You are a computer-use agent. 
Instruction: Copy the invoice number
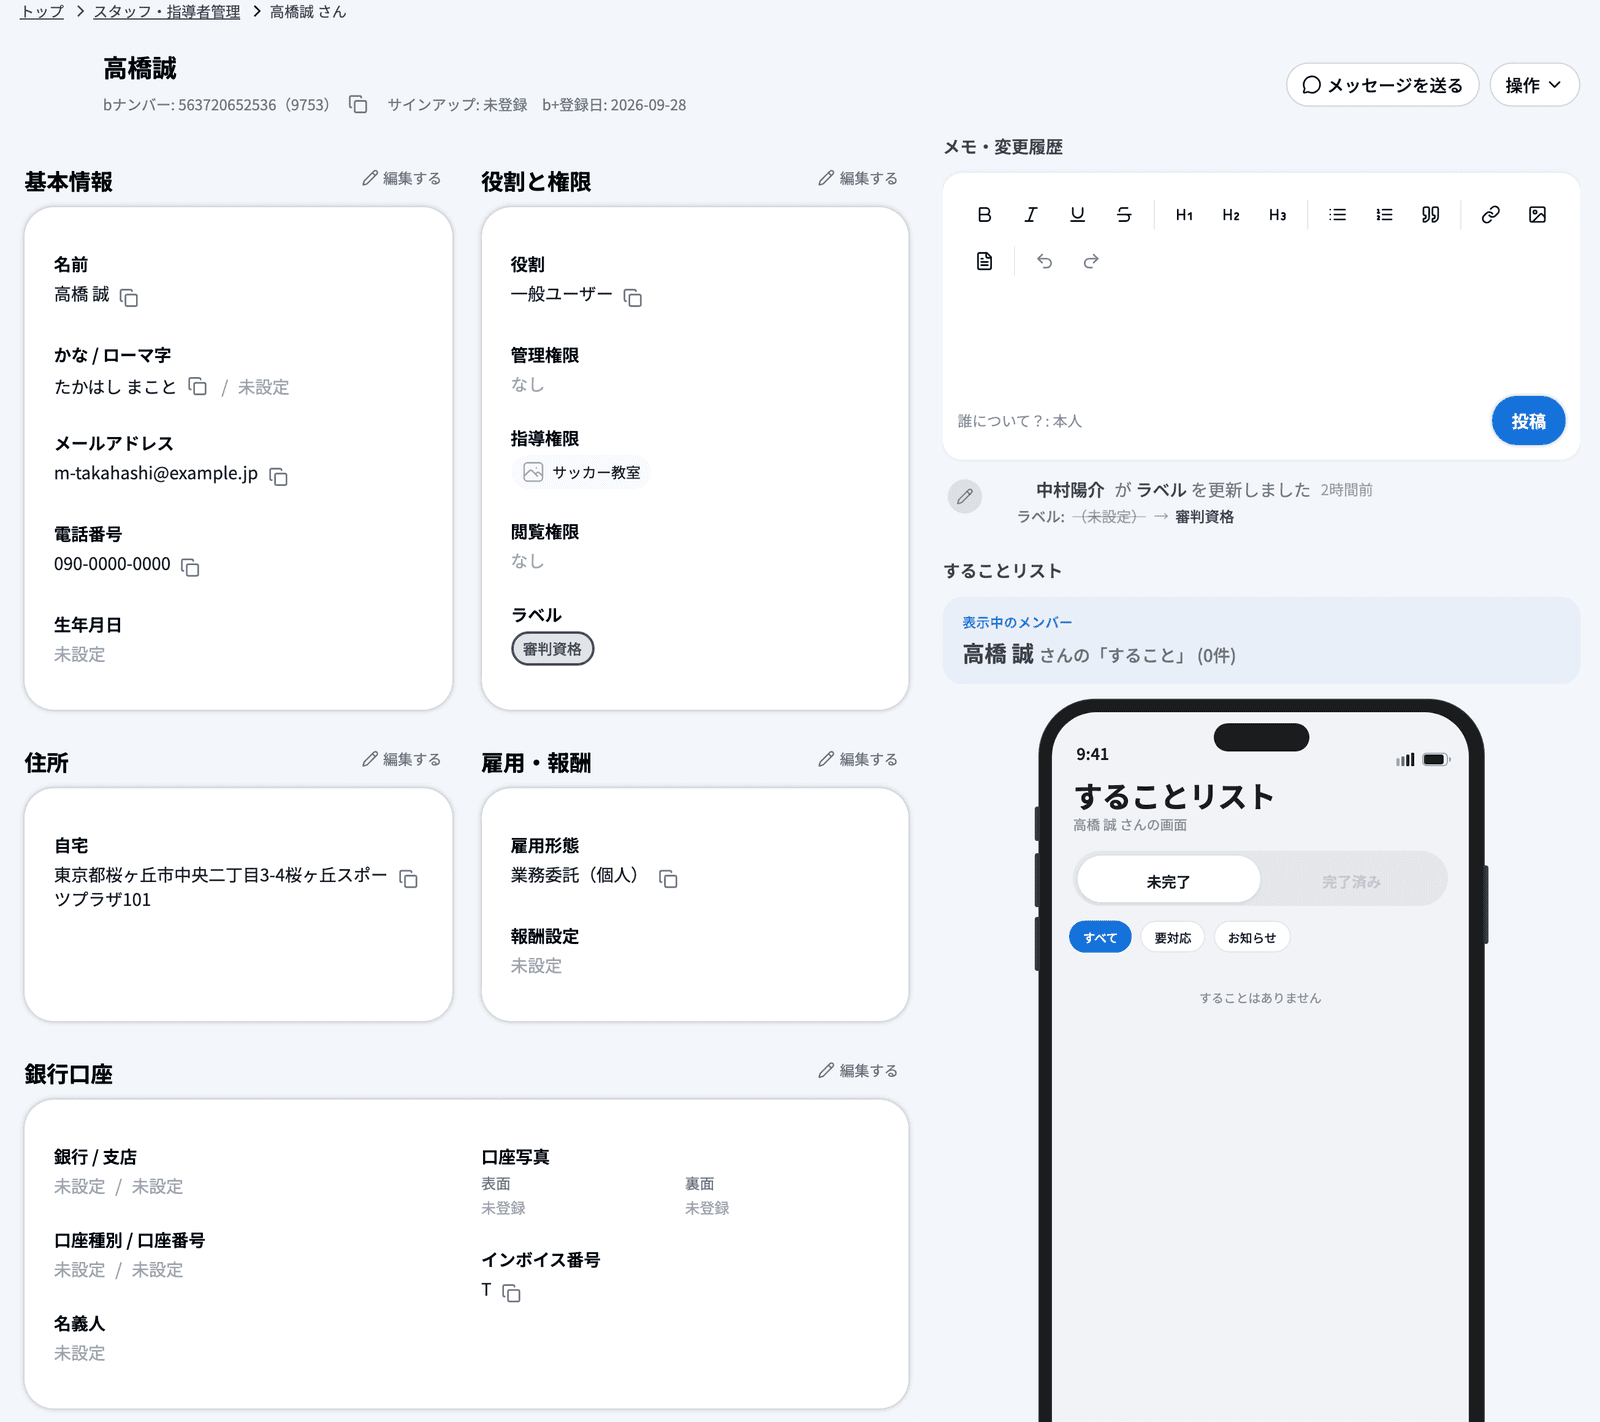(x=511, y=1293)
